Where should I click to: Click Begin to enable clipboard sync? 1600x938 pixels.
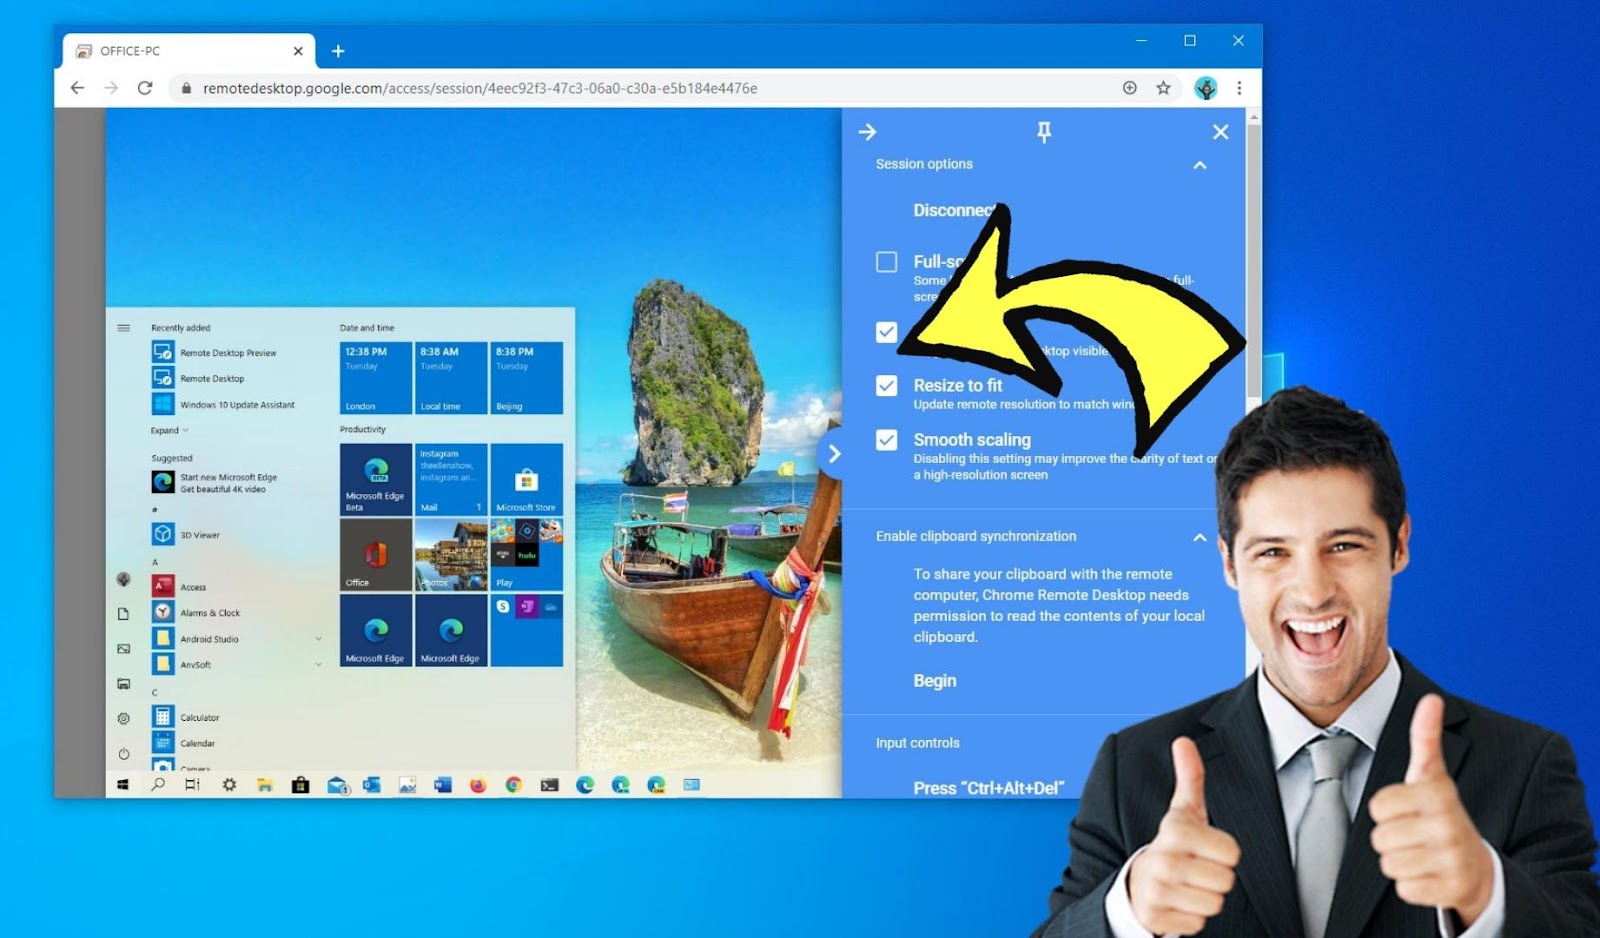(x=935, y=681)
